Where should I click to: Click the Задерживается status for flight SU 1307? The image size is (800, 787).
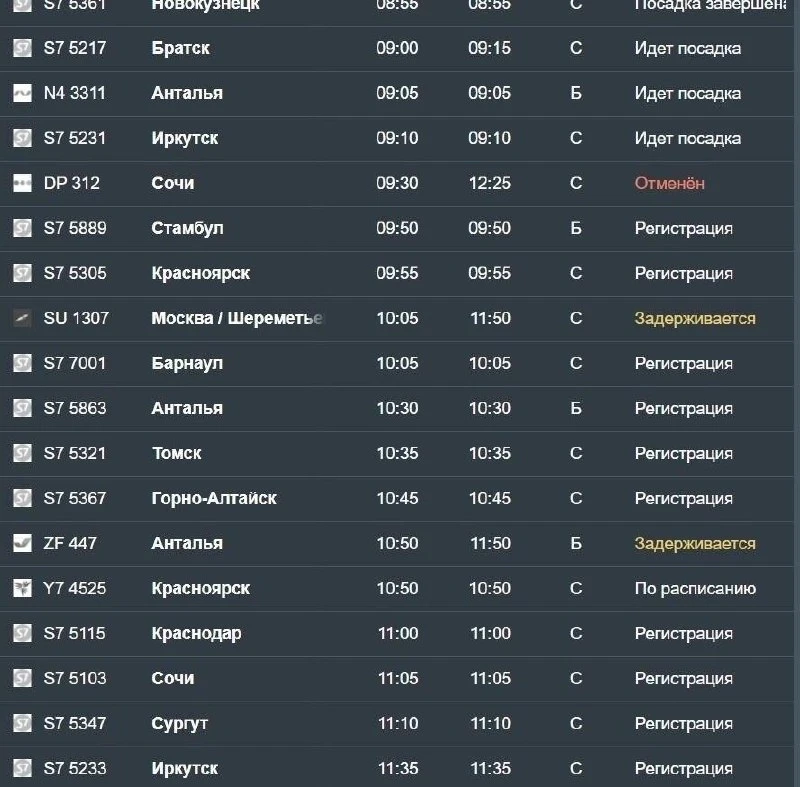[x=695, y=318]
